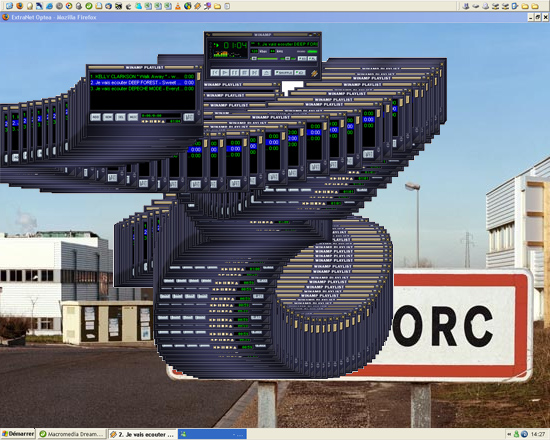Click the Play button in Winamp main window
This screenshot has width=550, height=440.
225,73
